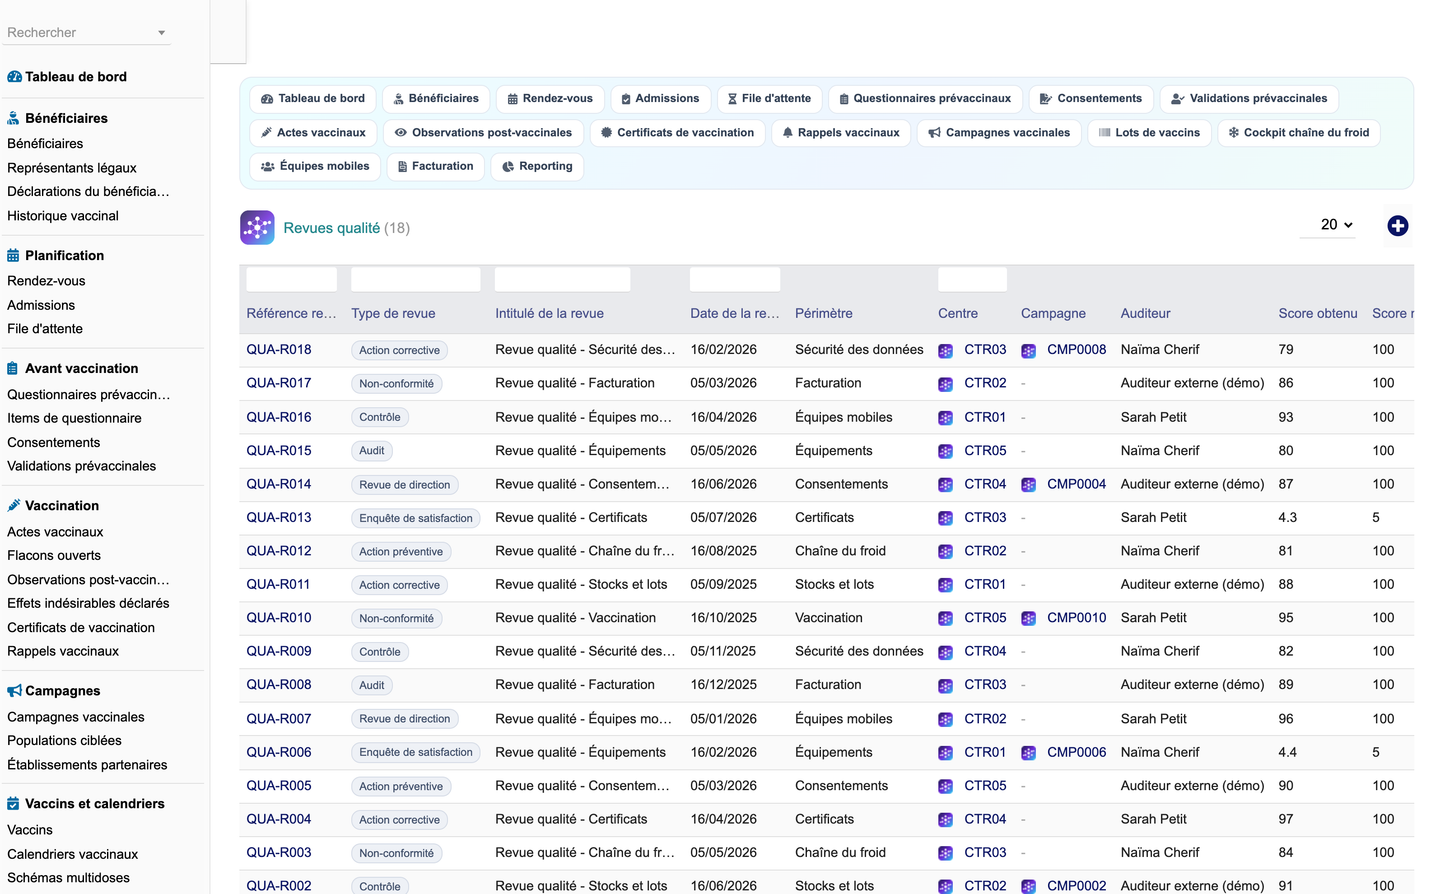Click the centre icon in the QUA-R017 row
This screenshot has height=894, width=1445.
click(945, 384)
